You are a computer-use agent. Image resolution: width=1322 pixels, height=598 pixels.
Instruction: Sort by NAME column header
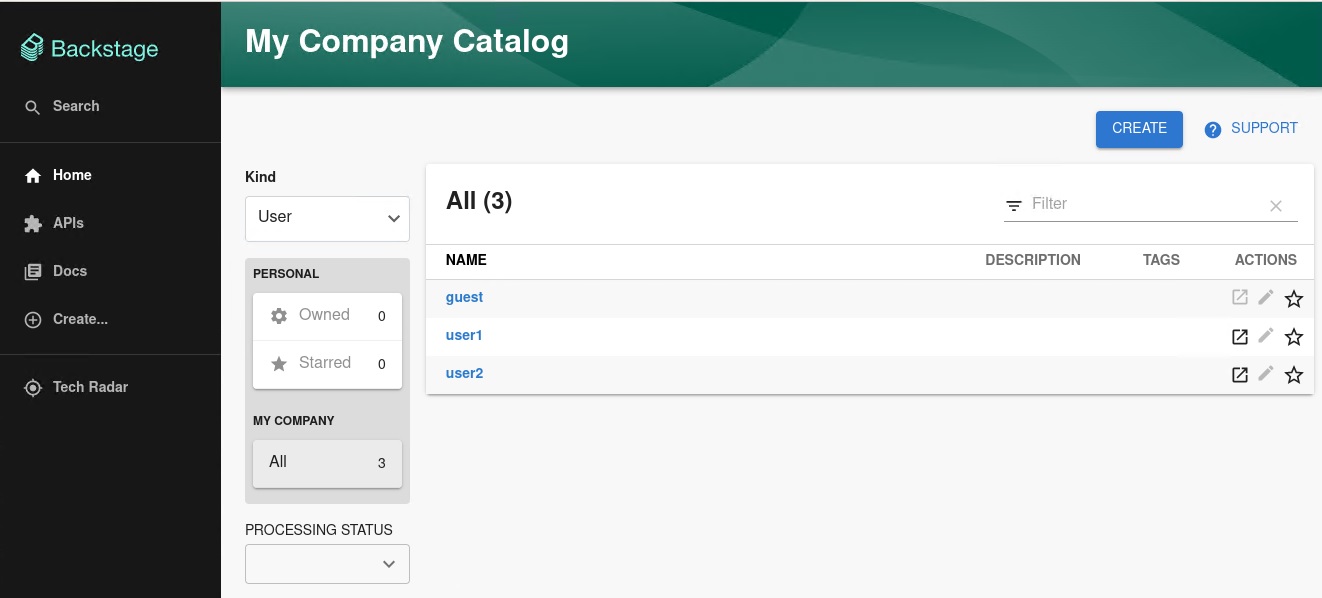(x=466, y=260)
